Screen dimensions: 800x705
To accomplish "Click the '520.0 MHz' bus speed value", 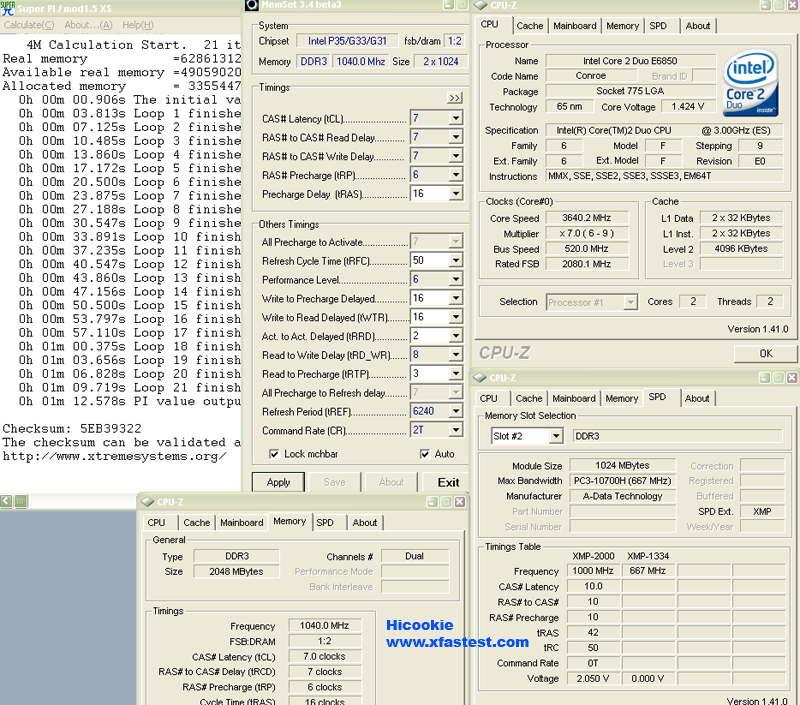I will [586, 249].
